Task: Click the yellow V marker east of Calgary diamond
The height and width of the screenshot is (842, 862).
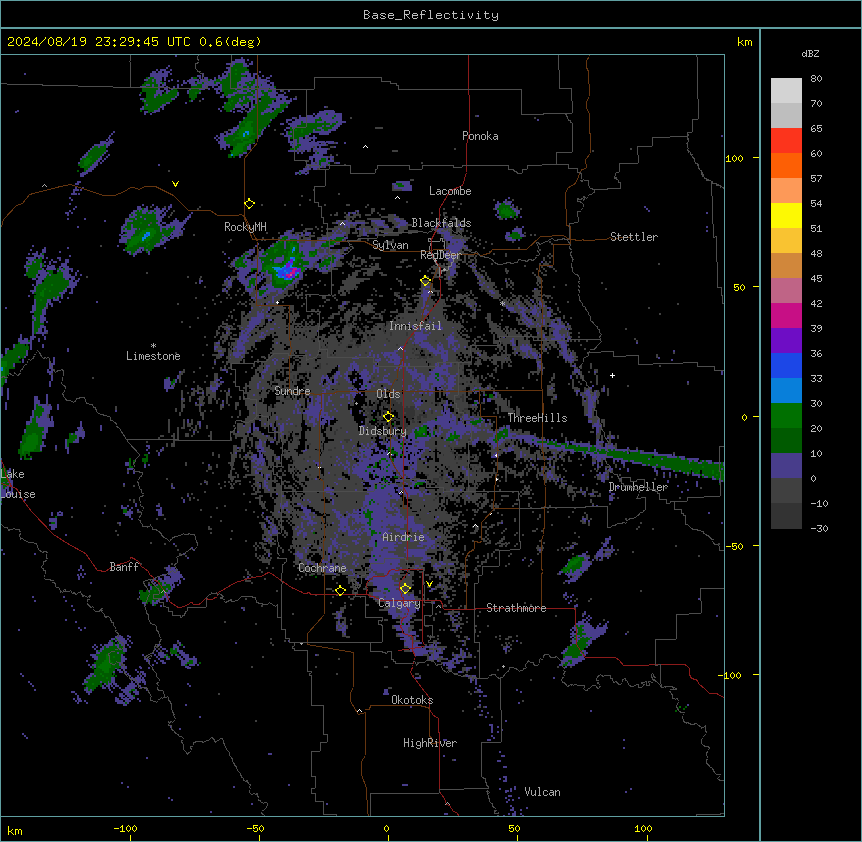Action: tap(429, 584)
